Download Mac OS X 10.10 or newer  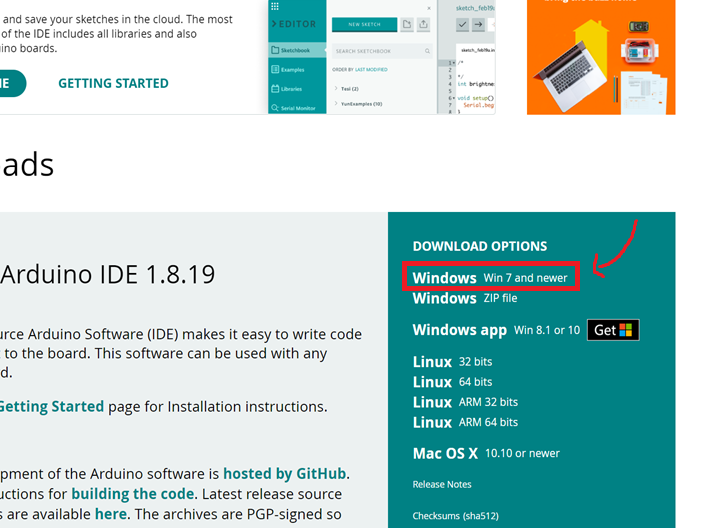coord(486,453)
